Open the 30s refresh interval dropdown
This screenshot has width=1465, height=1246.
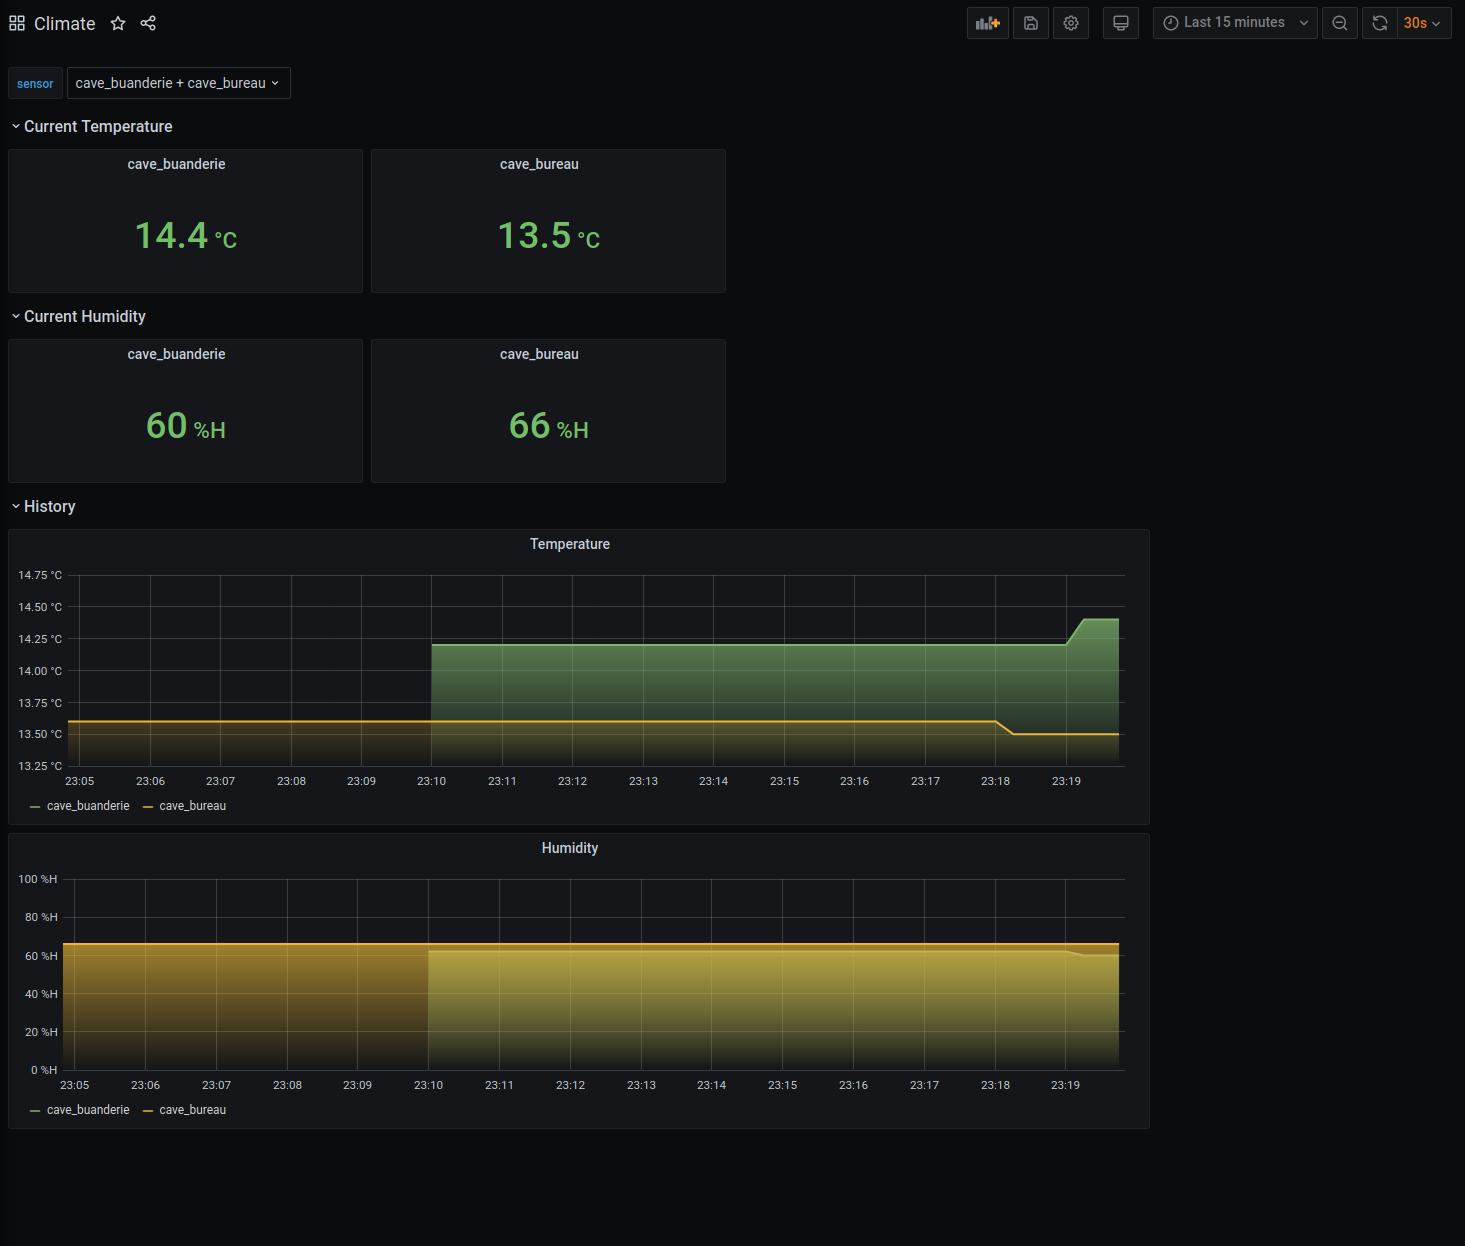pyautogui.click(x=1422, y=23)
